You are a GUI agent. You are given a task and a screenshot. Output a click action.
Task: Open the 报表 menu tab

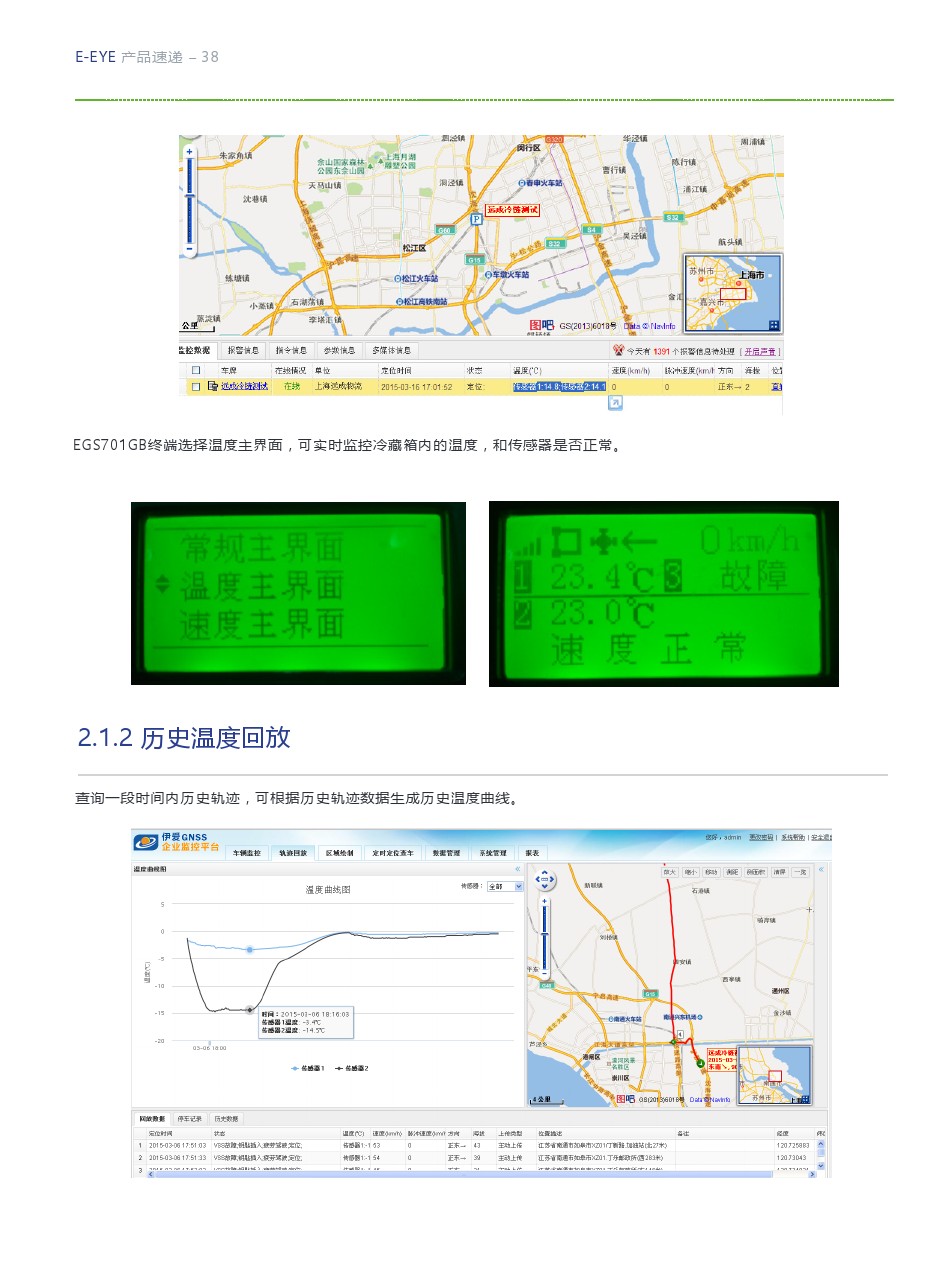(532, 853)
